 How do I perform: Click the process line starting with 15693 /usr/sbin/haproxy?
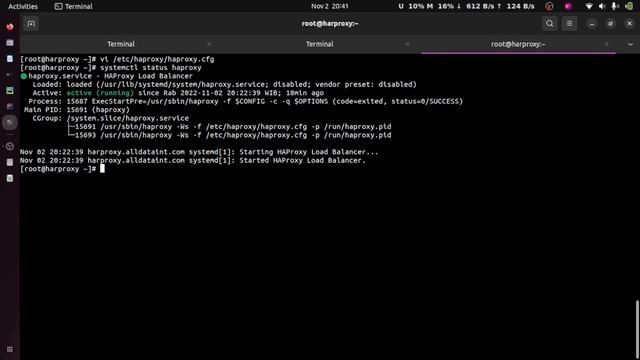[x=233, y=135]
